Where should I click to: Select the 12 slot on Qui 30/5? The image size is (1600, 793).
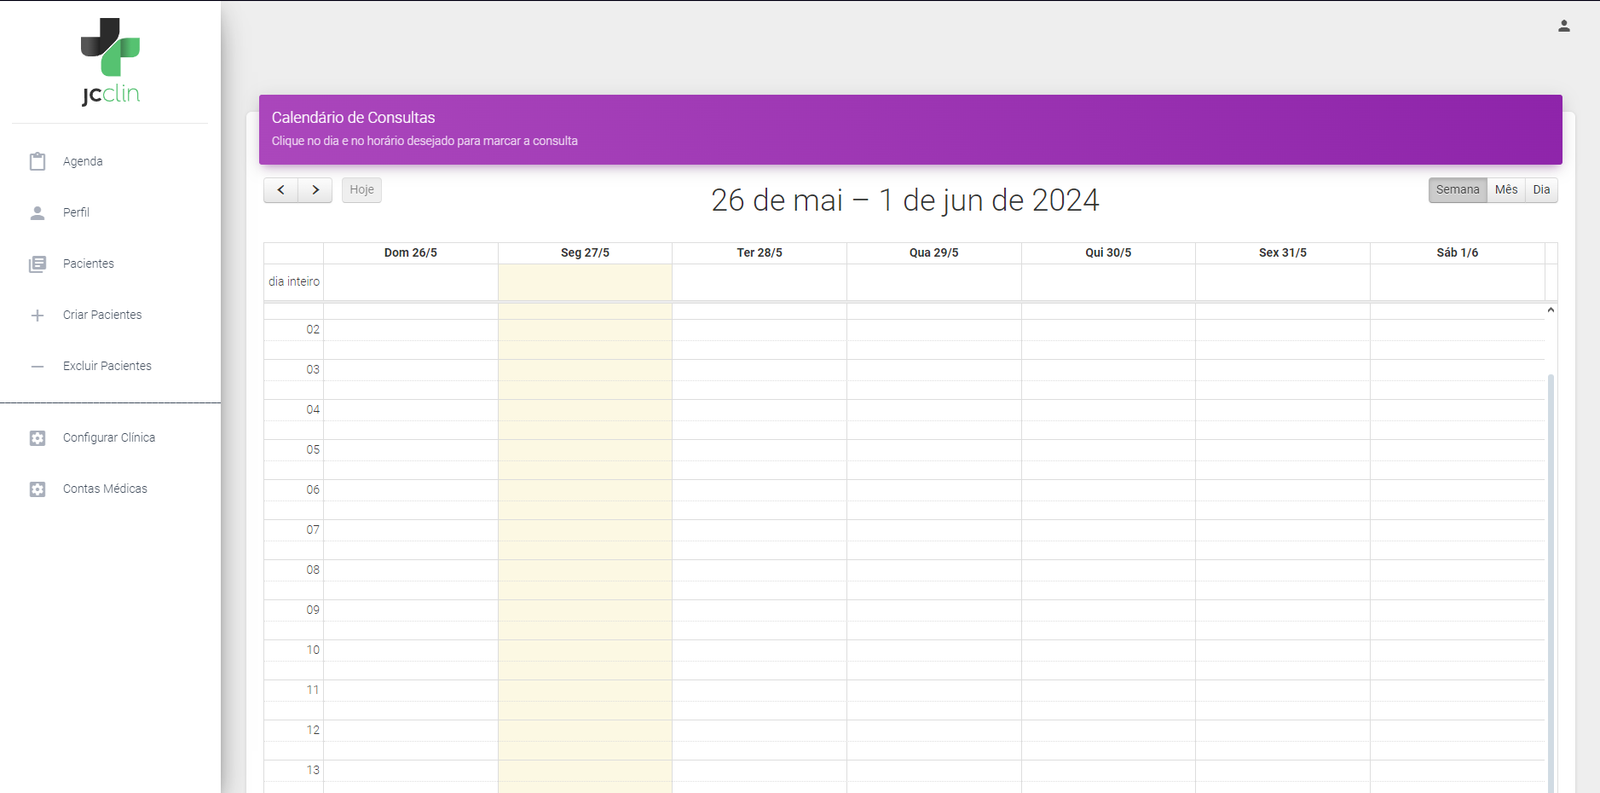coord(1108,730)
